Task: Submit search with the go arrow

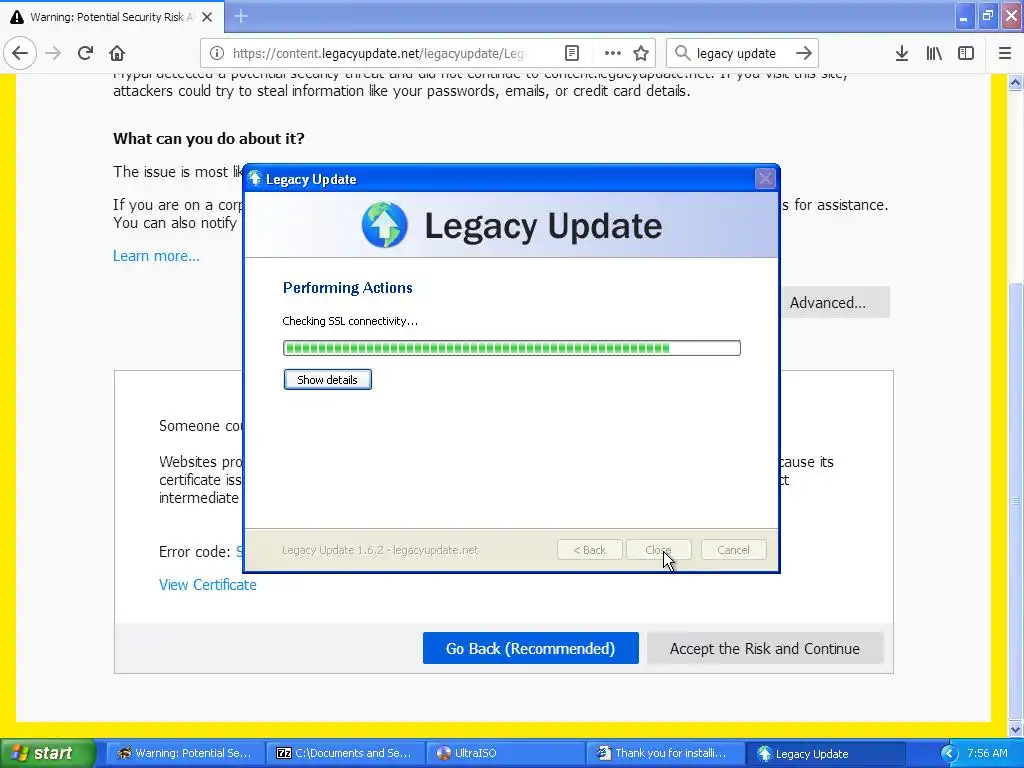Action: tap(804, 53)
